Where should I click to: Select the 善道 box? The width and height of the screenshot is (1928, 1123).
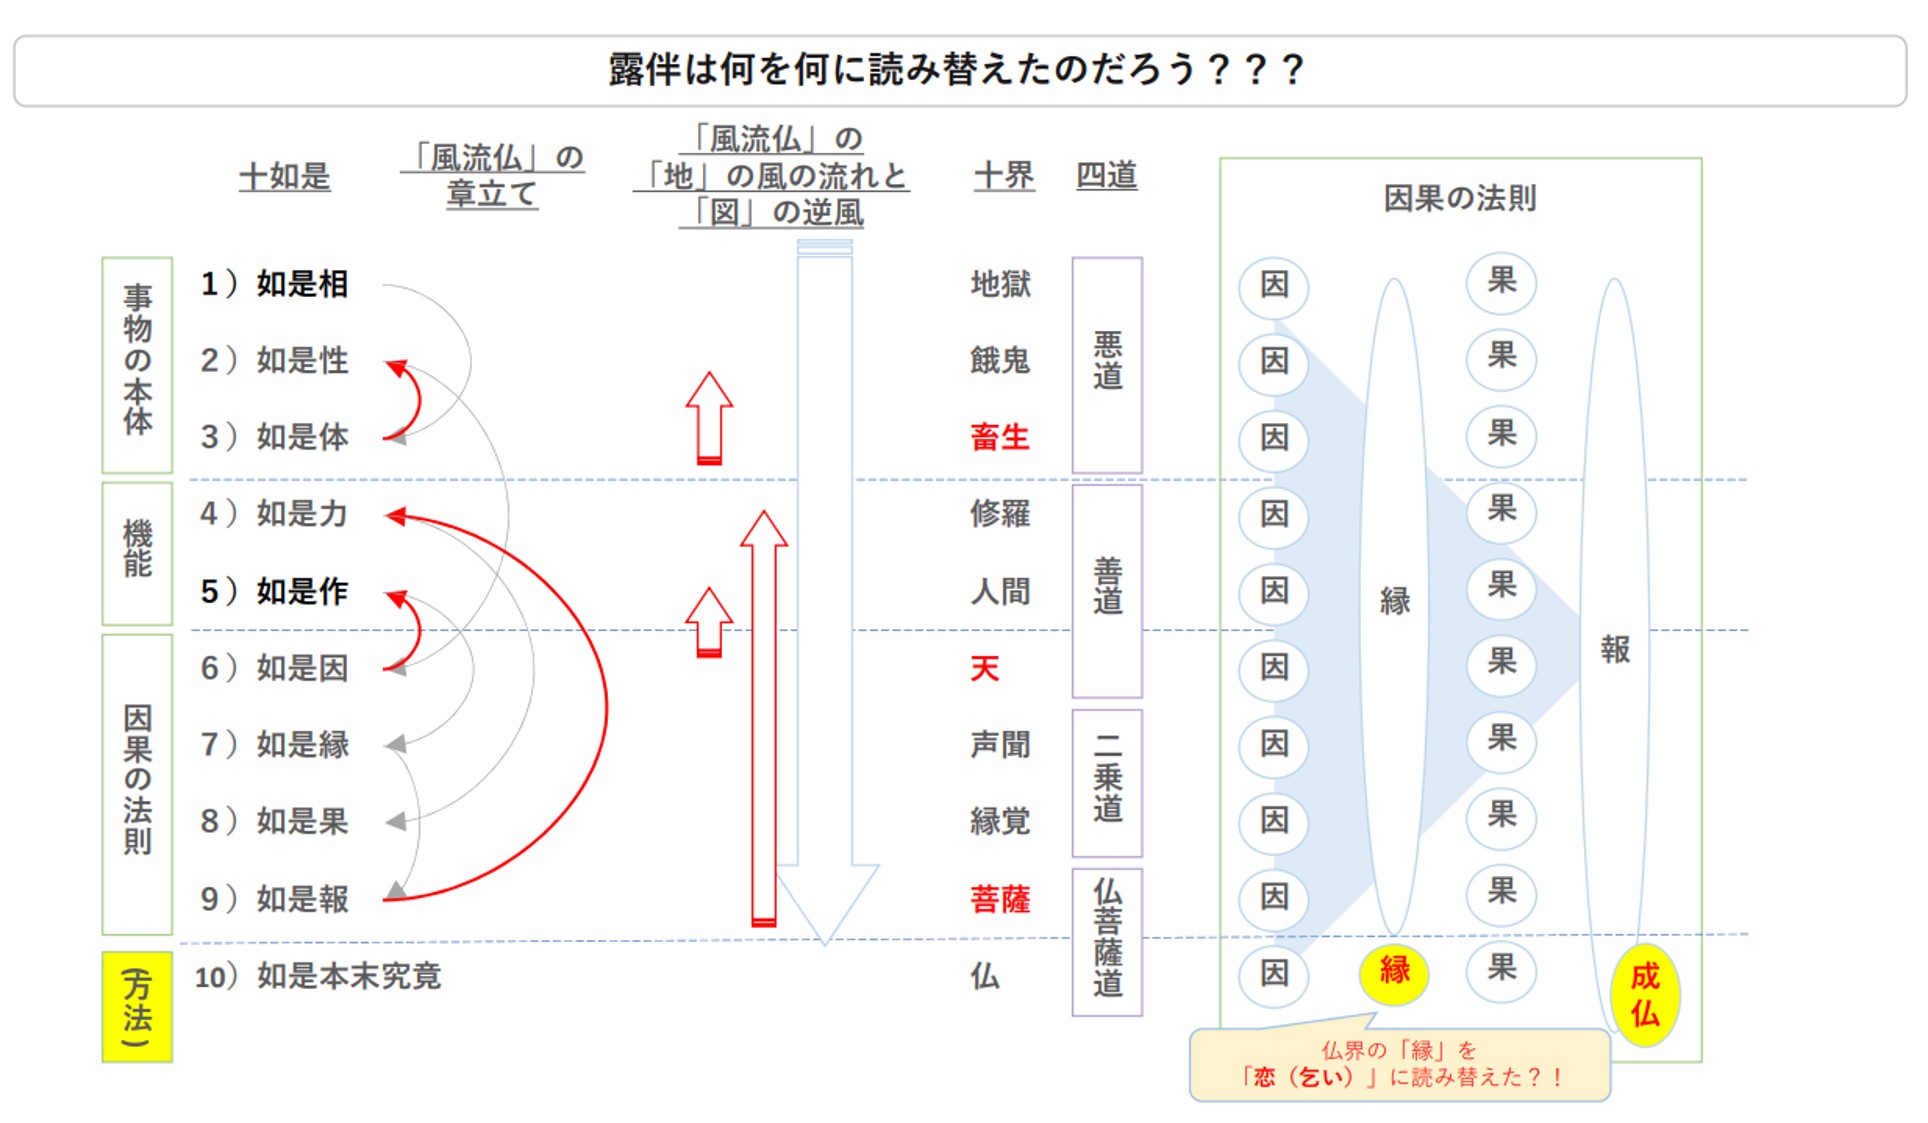pos(1107,590)
